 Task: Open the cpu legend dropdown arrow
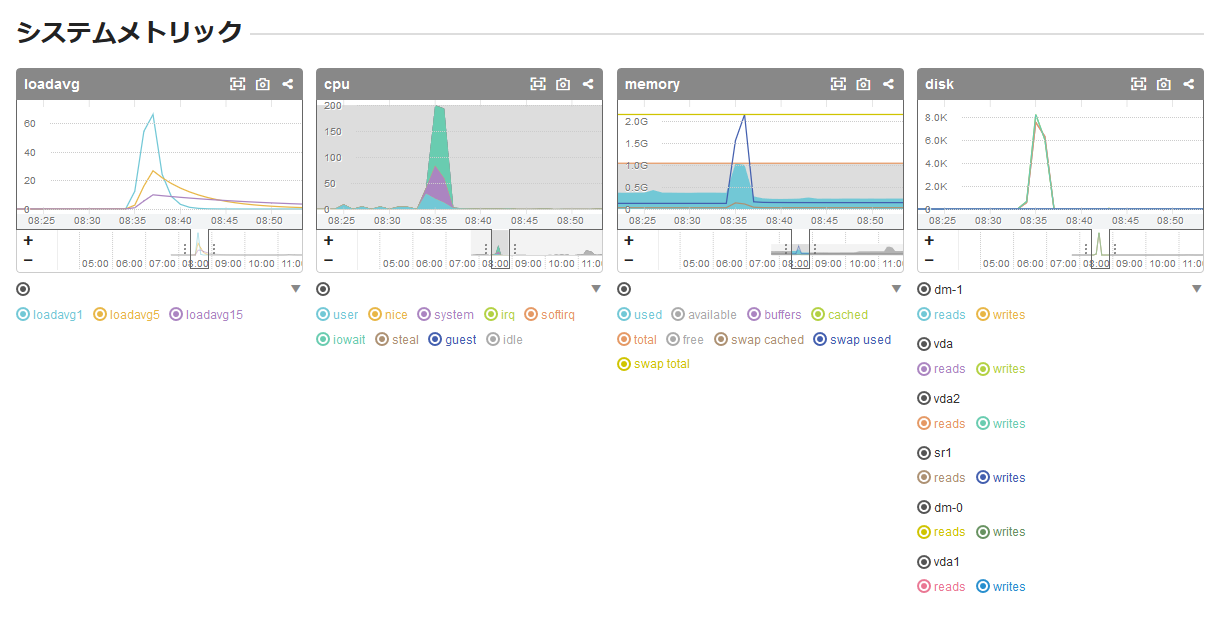tap(596, 289)
